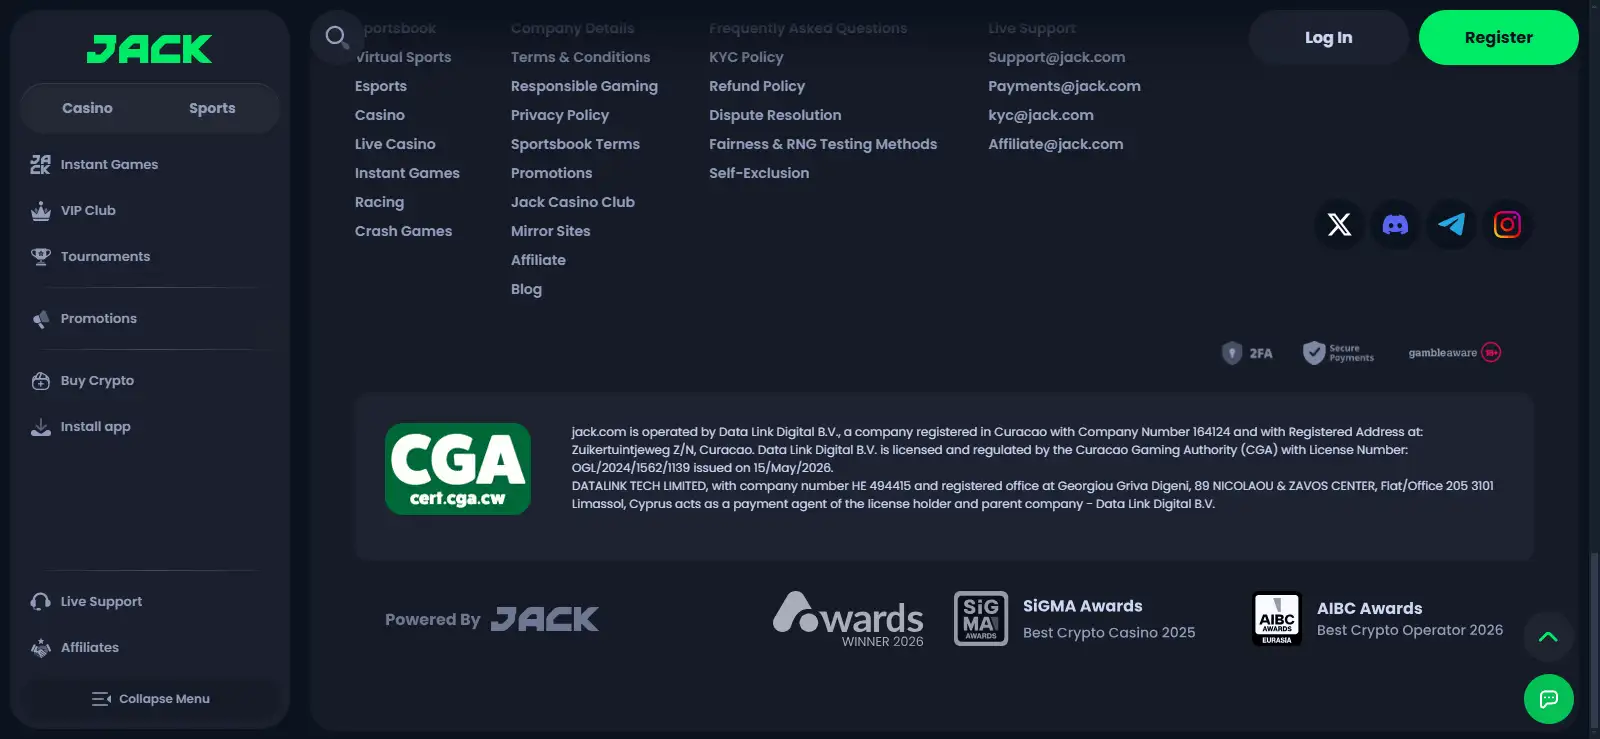Click the Live Support headset icon

tap(40, 601)
